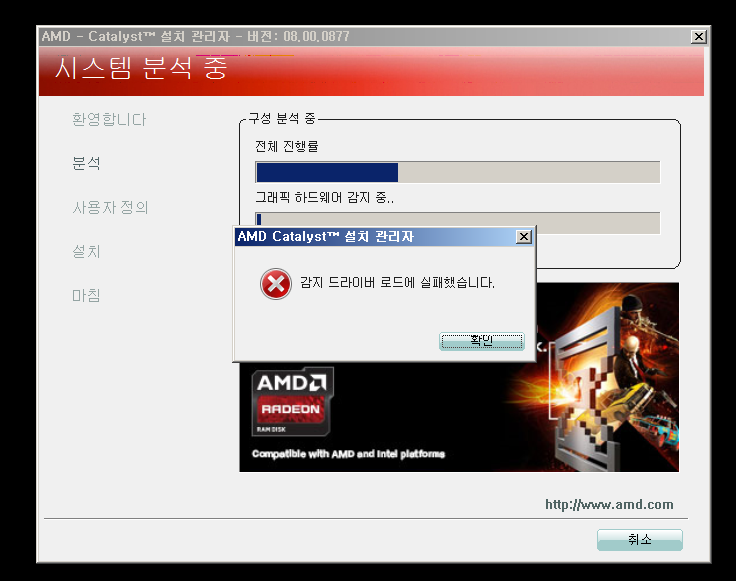Click the error message 감지 드라이버 로드에 실패했습니다
Viewport: 736px width, 581px height.
(x=397, y=283)
